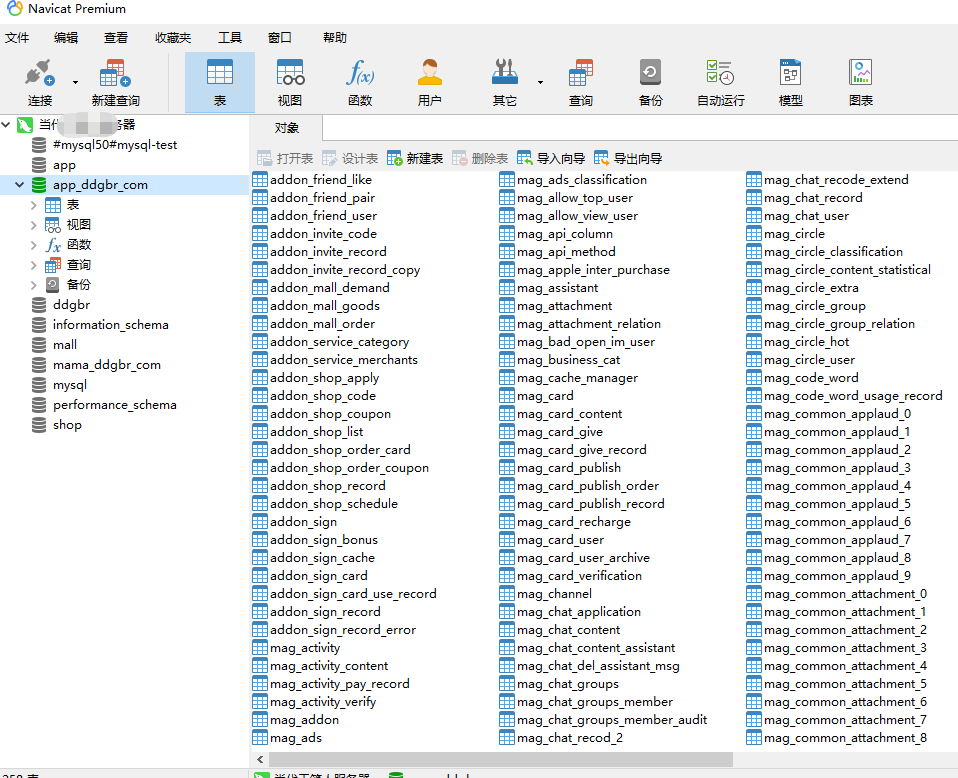Click the scroll left arrow of table list
Screen dimensions: 958x778
pyautogui.click(x=260, y=759)
